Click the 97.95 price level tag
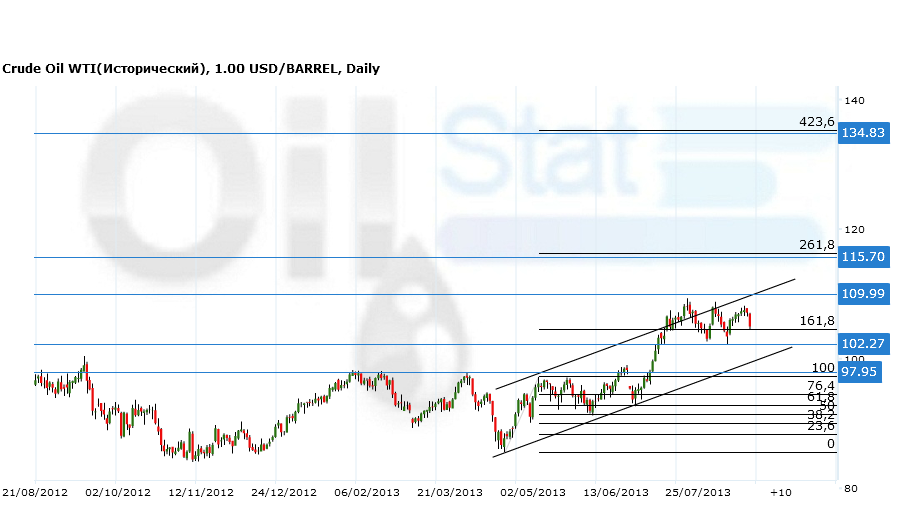909x509 pixels. [x=859, y=372]
